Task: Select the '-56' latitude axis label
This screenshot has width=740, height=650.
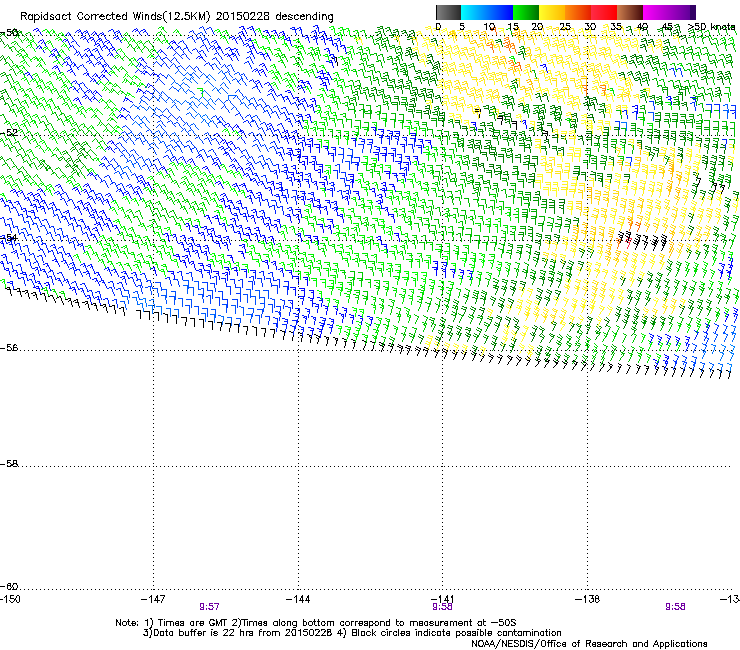Action: coord(9,348)
